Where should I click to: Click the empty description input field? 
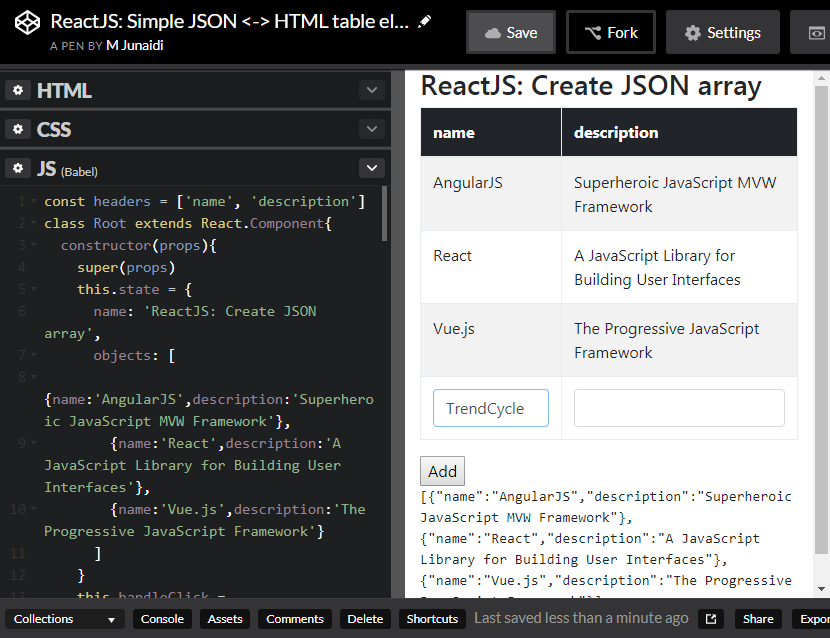(x=679, y=408)
